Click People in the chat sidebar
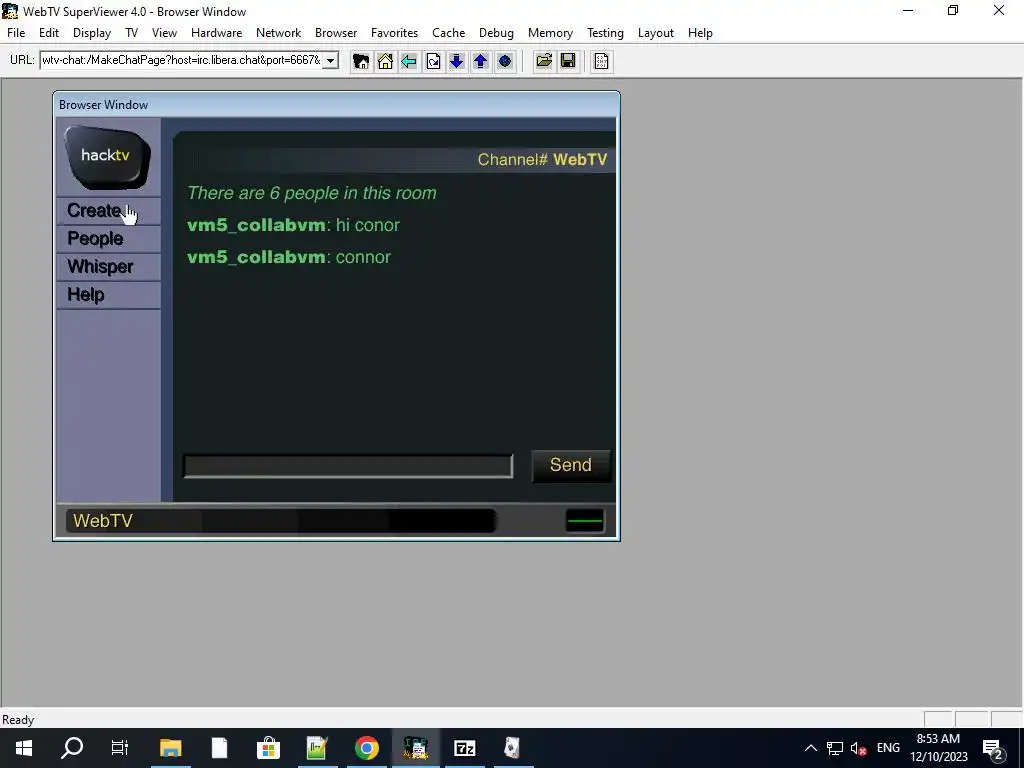 point(108,239)
